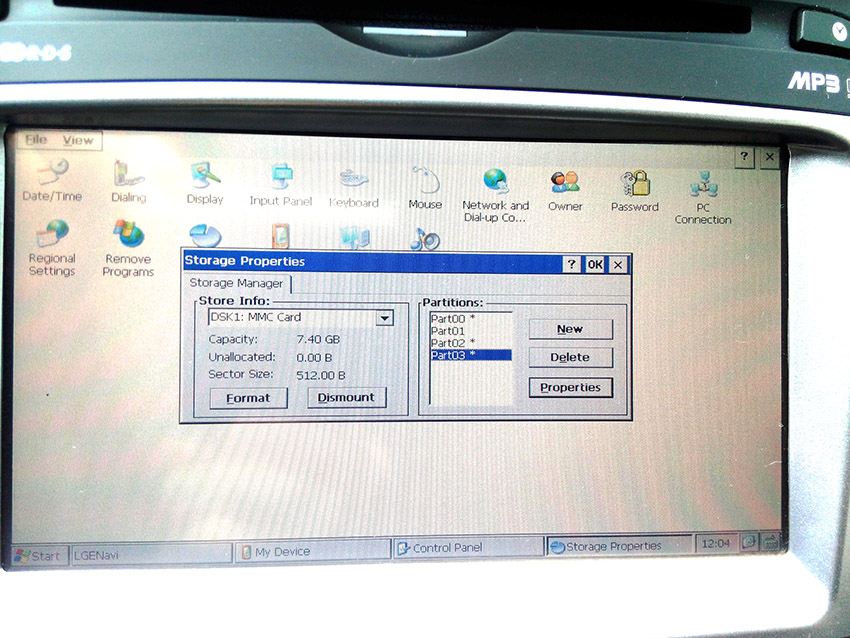Open the View menu
This screenshot has height=638, width=850.
pyautogui.click(x=78, y=140)
